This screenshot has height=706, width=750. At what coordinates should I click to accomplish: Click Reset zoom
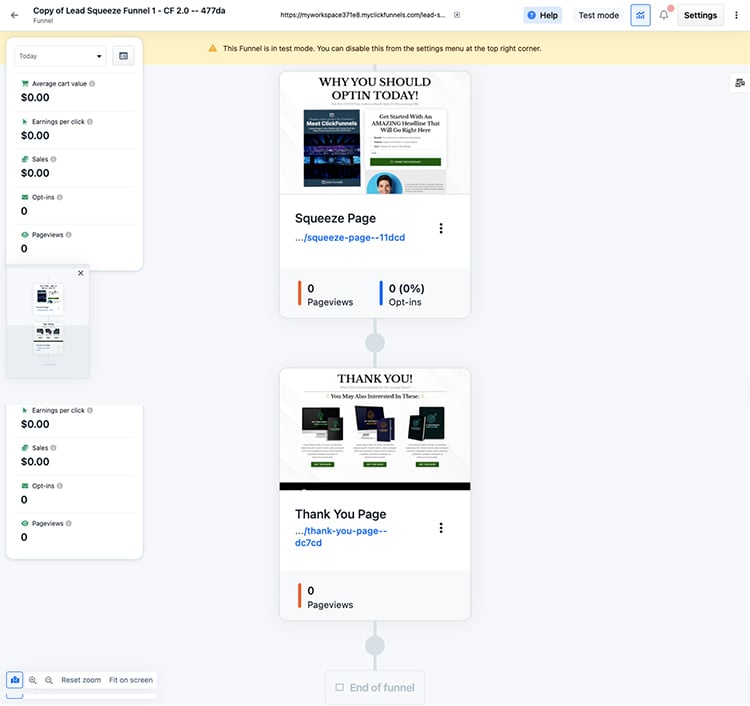[81, 680]
